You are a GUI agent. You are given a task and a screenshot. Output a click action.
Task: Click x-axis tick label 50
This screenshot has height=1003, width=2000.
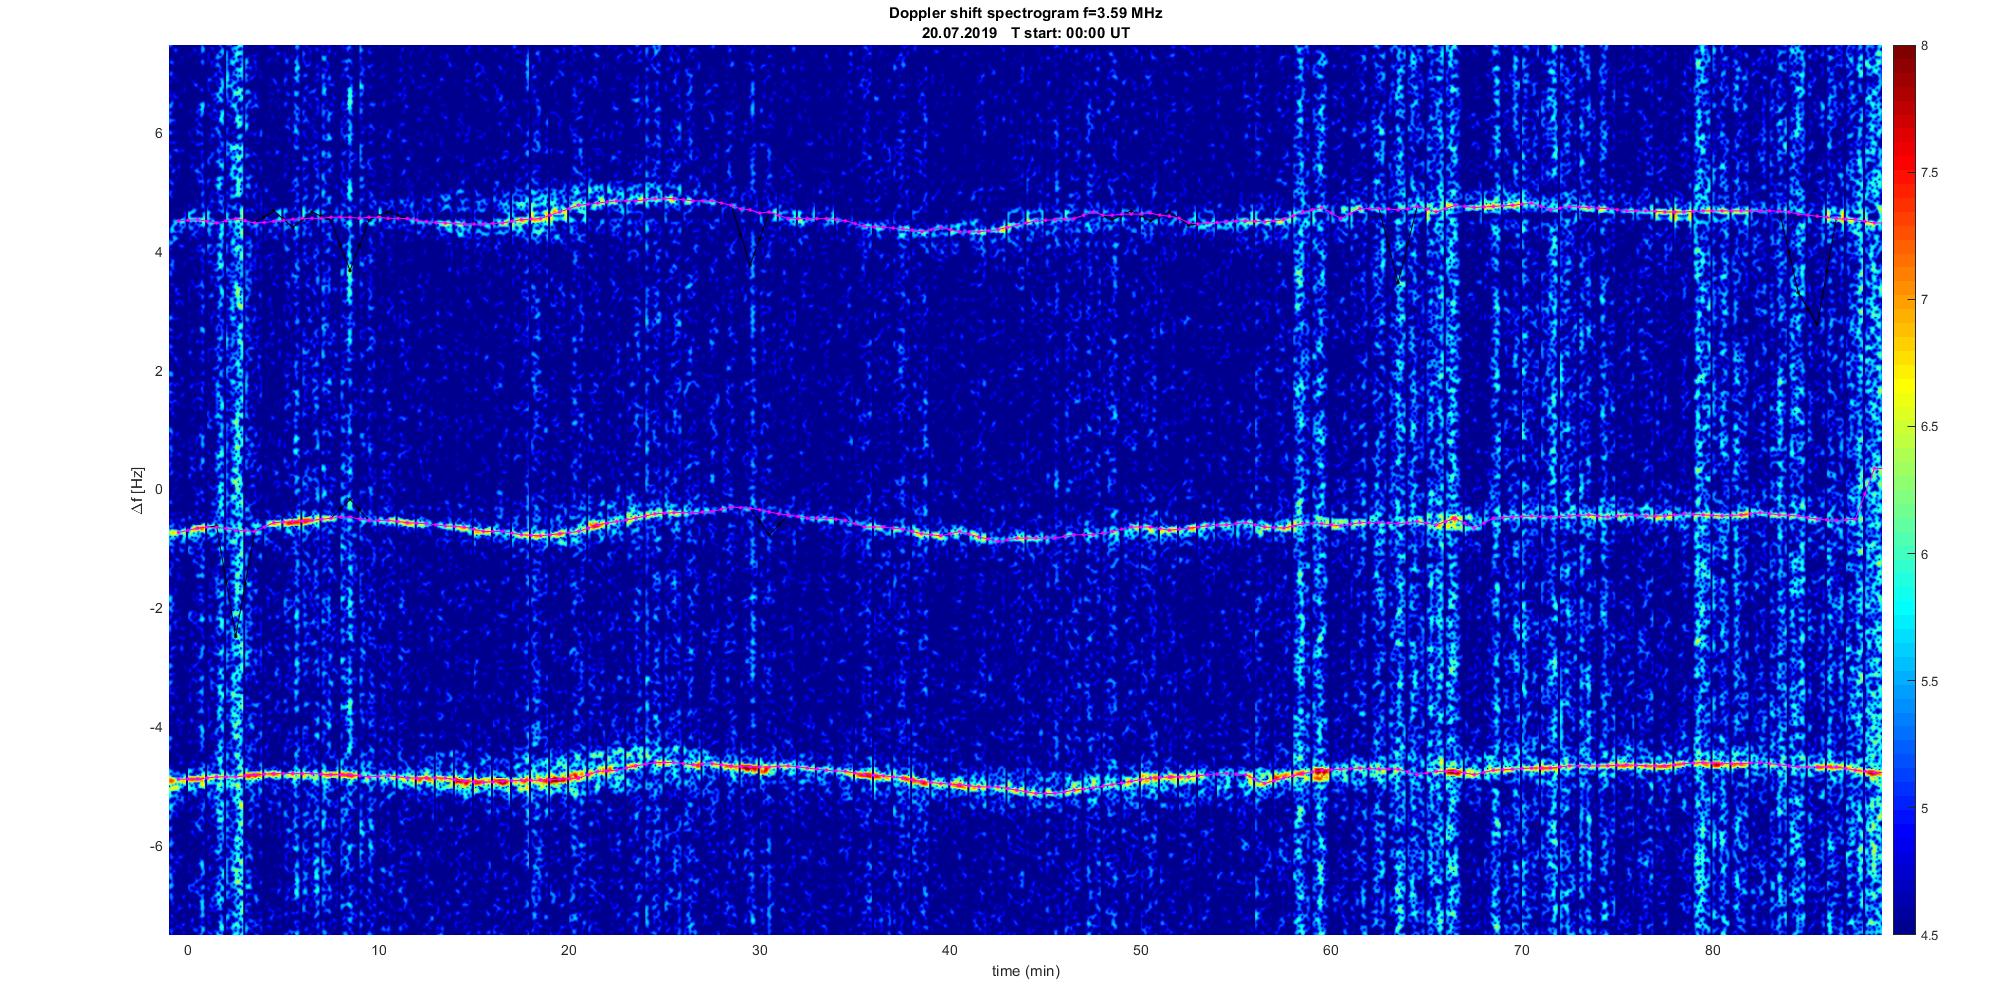(1140, 950)
